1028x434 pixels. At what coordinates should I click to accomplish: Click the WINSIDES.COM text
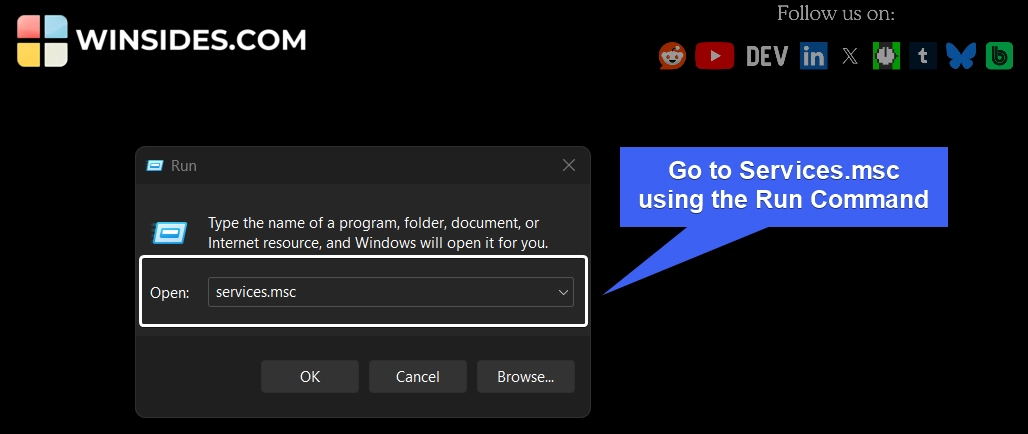point(191,41)
